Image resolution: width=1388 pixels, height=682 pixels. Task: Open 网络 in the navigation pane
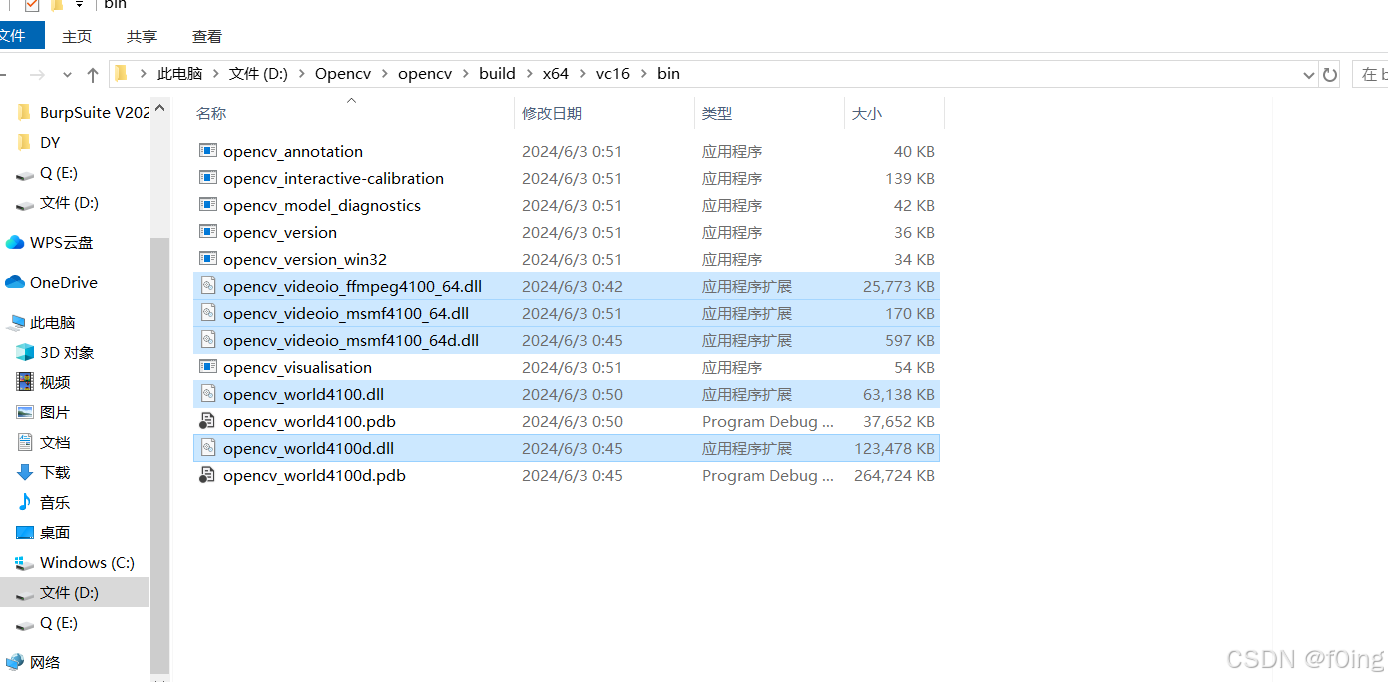(33, 662)
